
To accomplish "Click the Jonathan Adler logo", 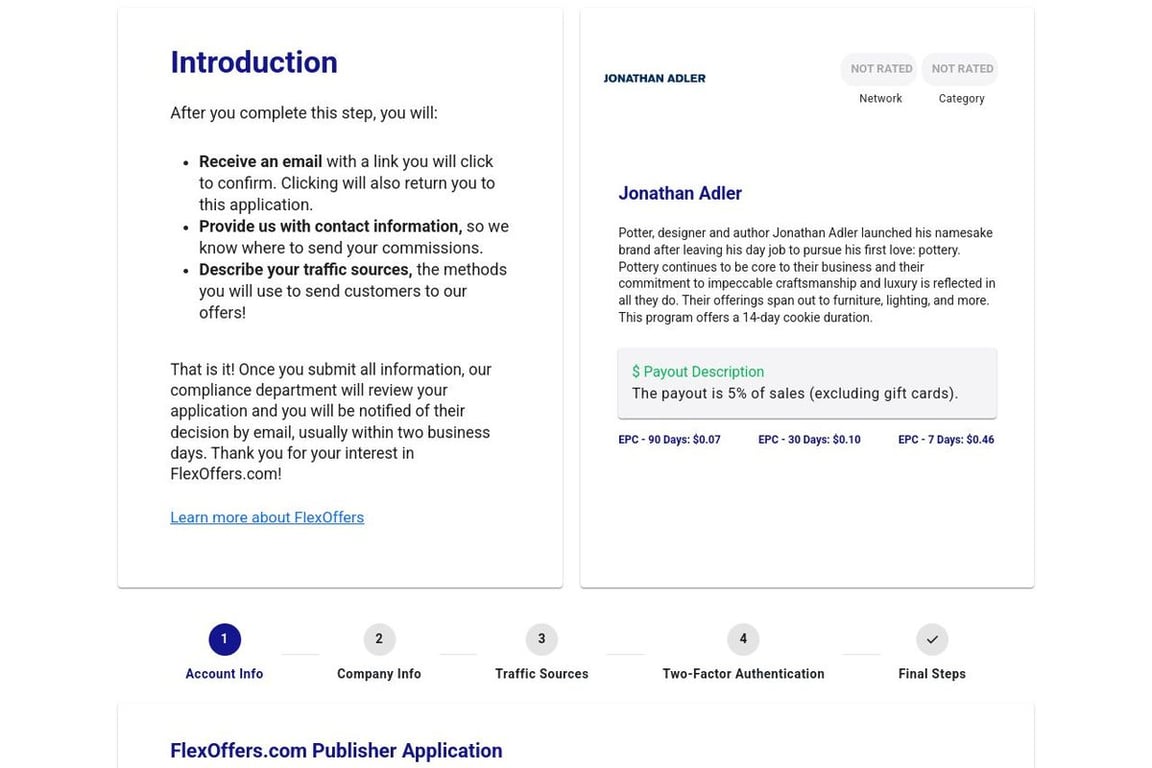I will pyautogui.click(x=654, y=78).
